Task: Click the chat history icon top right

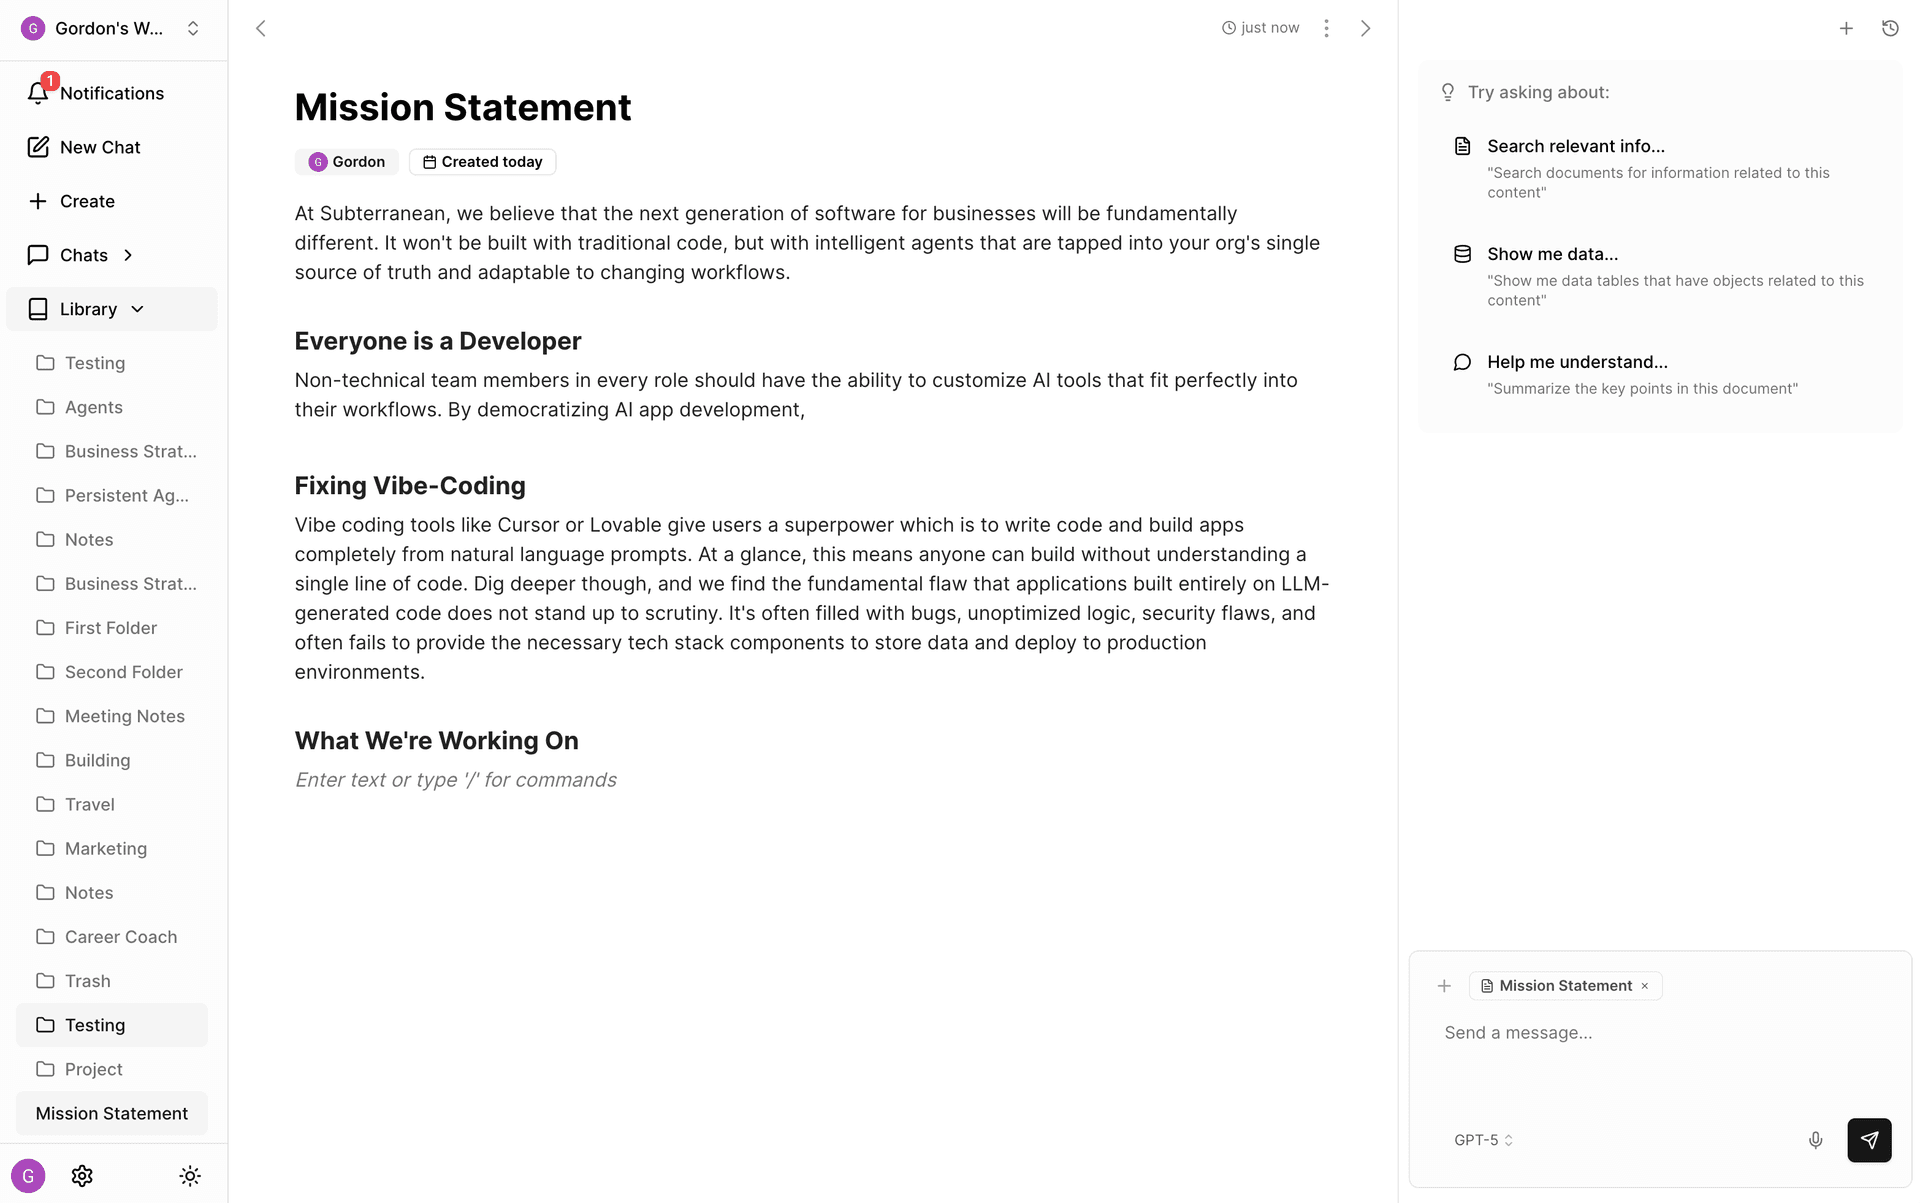Action: pos(1890,28)
